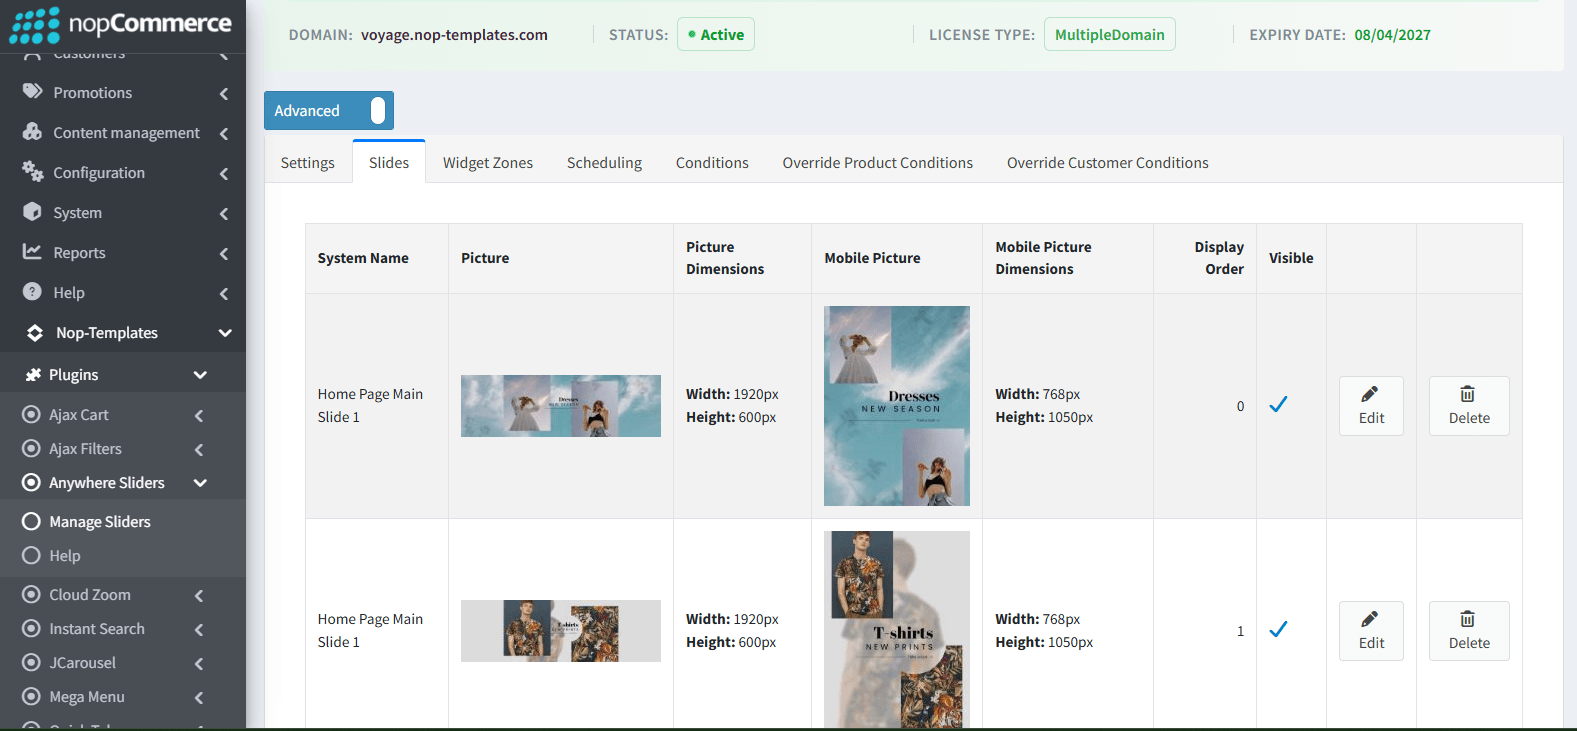
Task: Click the Help question mark icon
Action: [33, 292]
